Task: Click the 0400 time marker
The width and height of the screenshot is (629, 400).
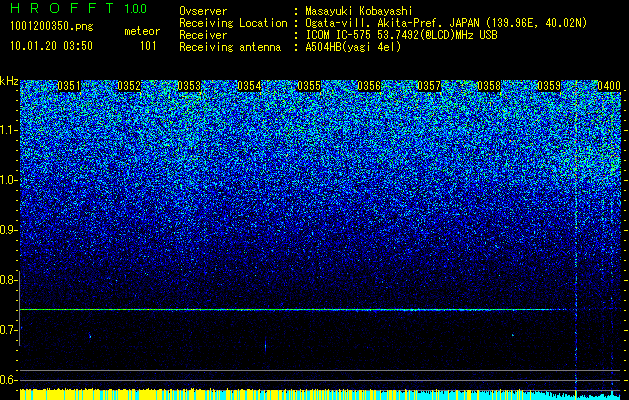Action: [609, 86]
